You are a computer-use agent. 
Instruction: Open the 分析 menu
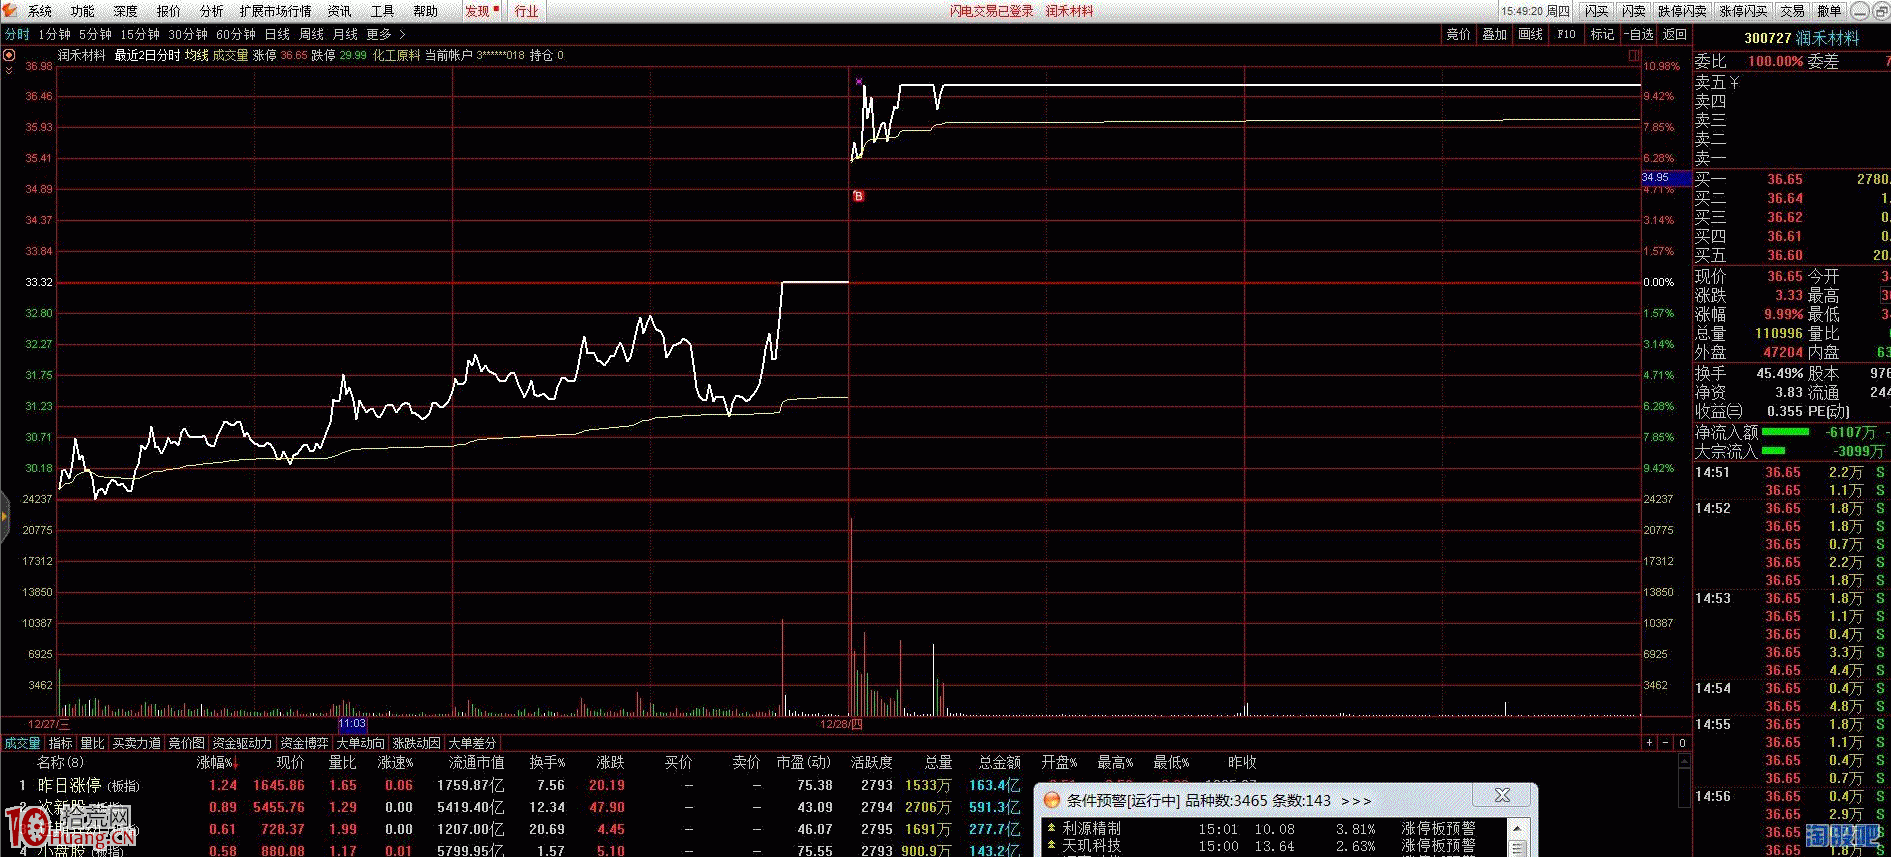[x=212, y=11]
